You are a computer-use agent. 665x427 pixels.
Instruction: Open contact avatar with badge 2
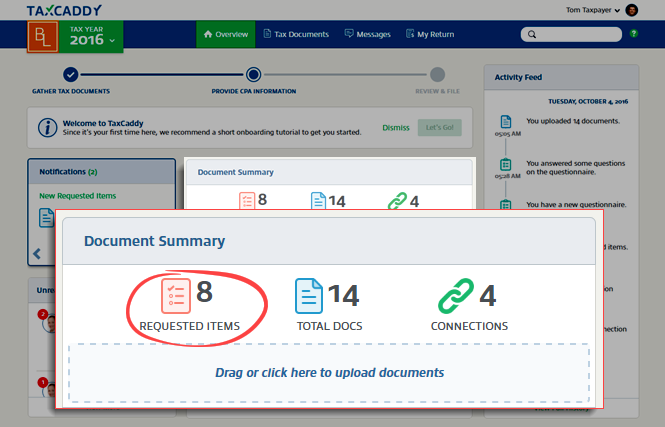click(49, 322)
